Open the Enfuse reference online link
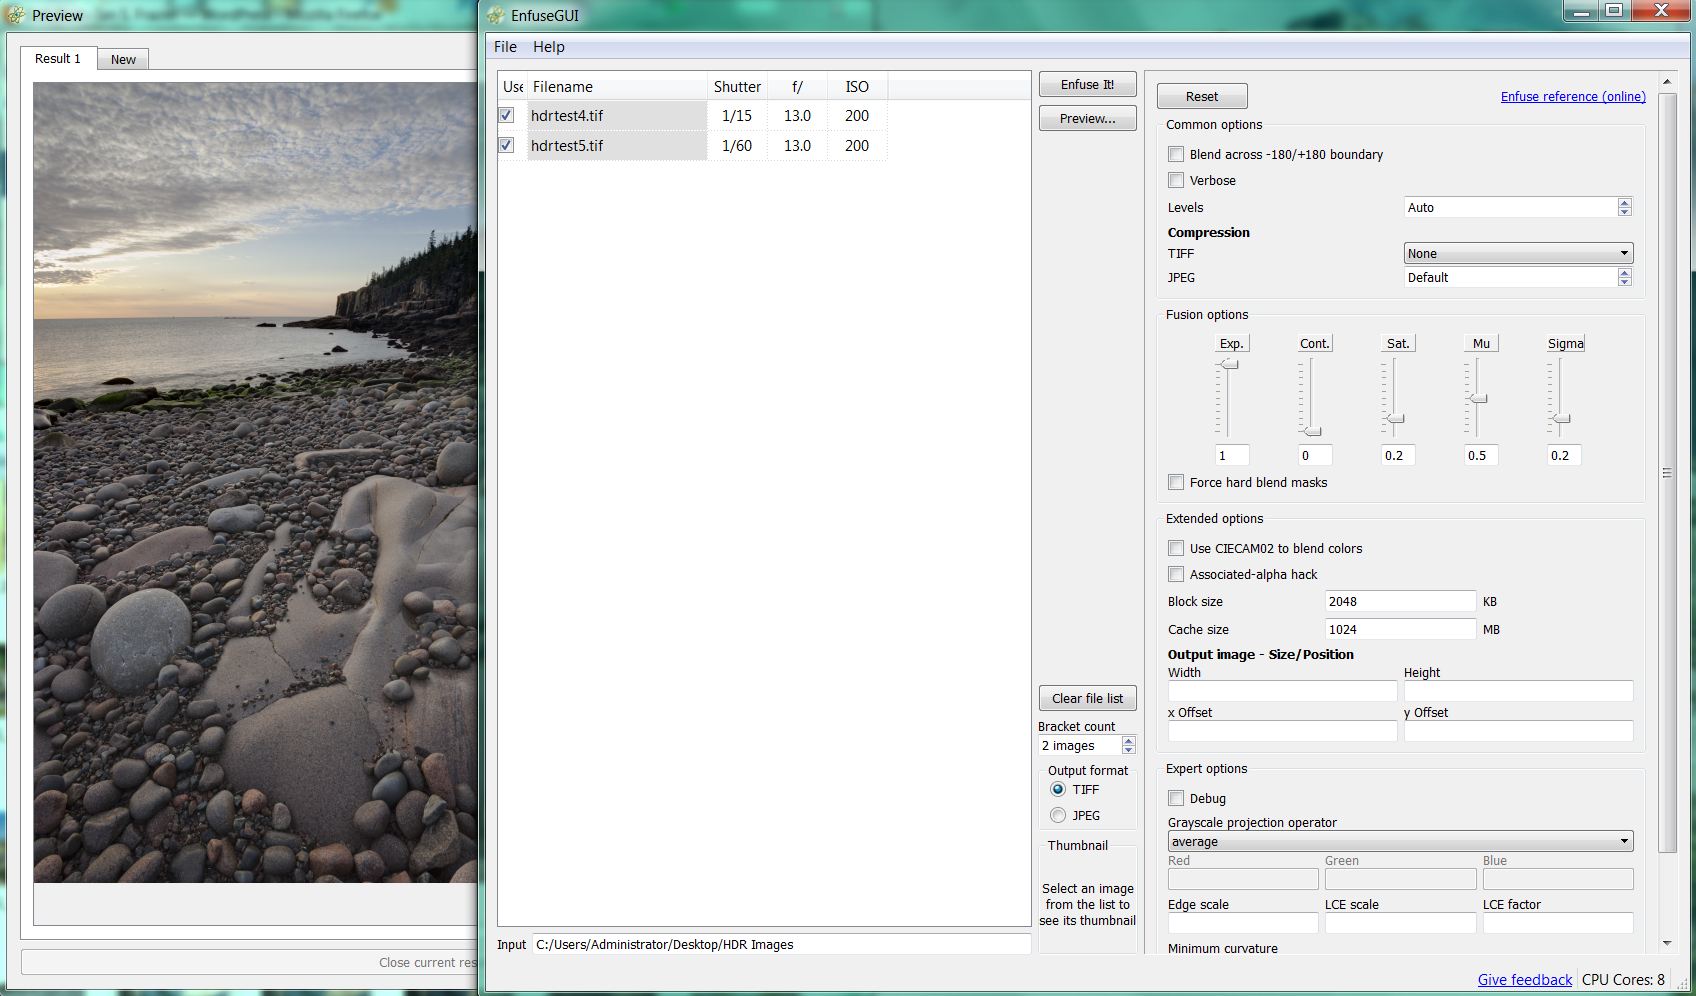This screenshot has height=996, width=1696. pos(1572,97)
